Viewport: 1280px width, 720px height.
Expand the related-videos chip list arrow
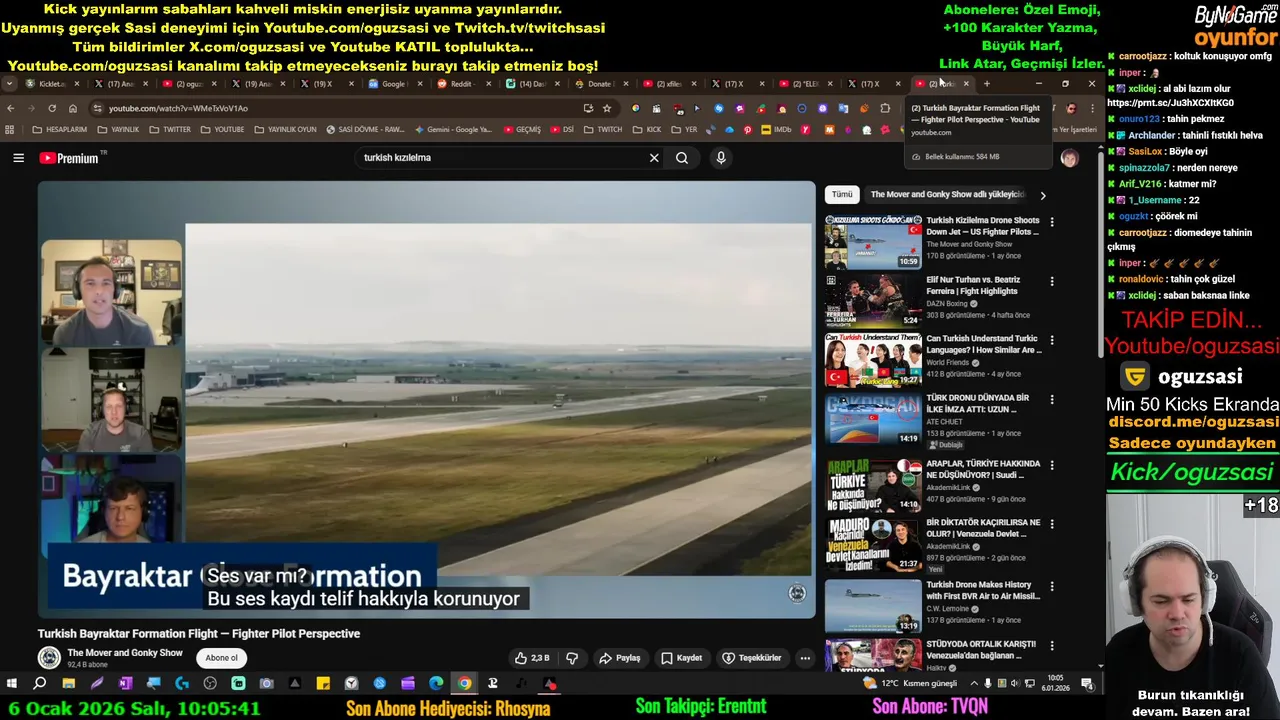point(1042,195)
